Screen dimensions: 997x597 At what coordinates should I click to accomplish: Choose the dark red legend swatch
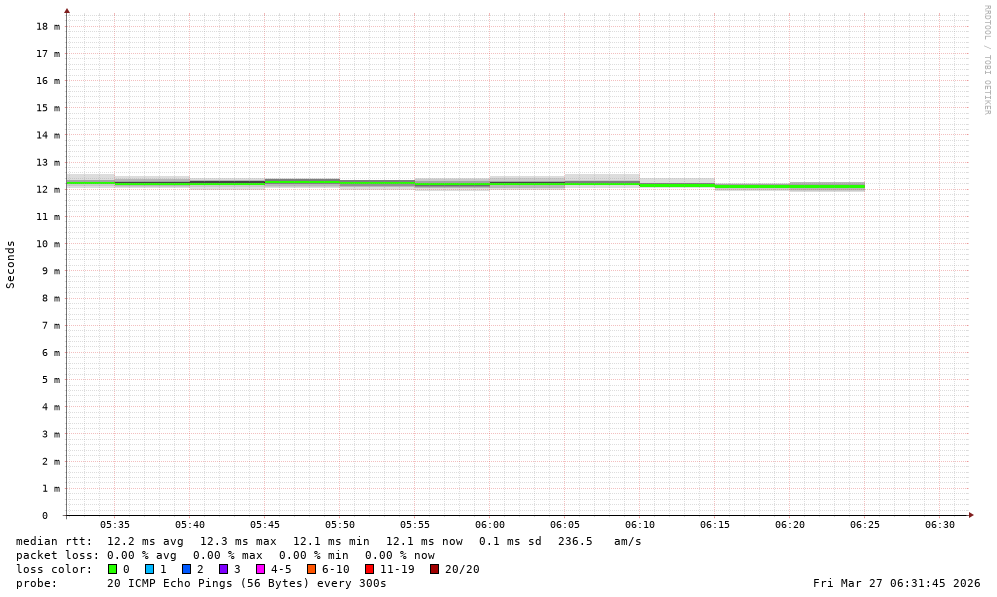coord(434,569)
